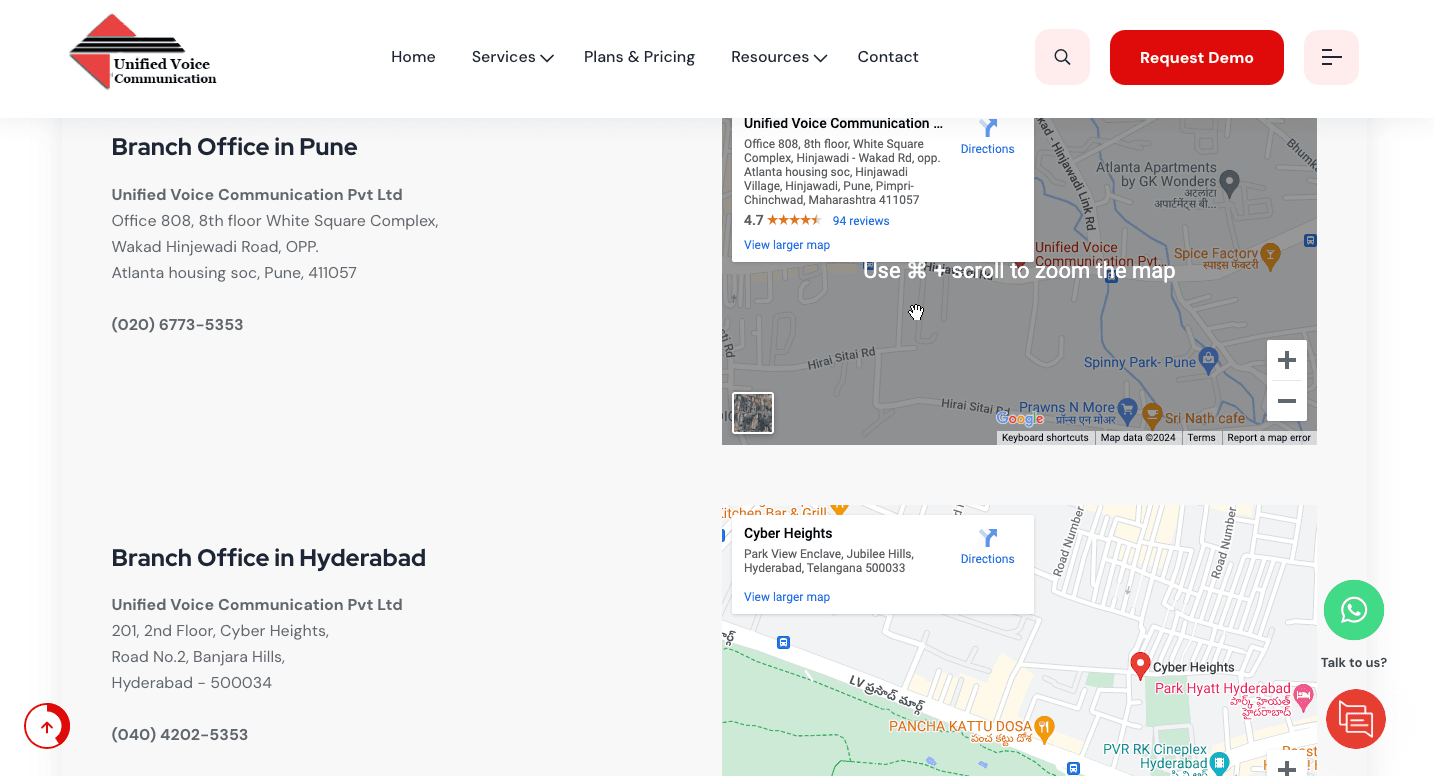The image size is (1434, 776).
Task: Open the red live chat icon
Action: (x=1355, y=719)
